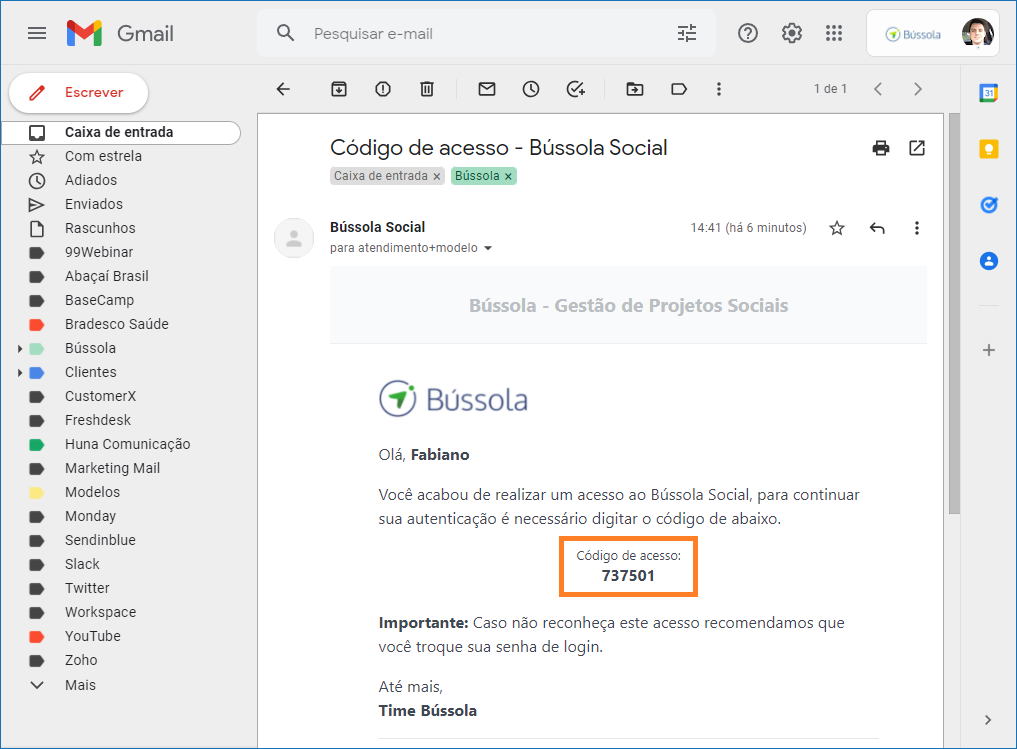Expand the Bússola label tree
The width and height of the screenshot is (1017, 749).
point(19,349)
